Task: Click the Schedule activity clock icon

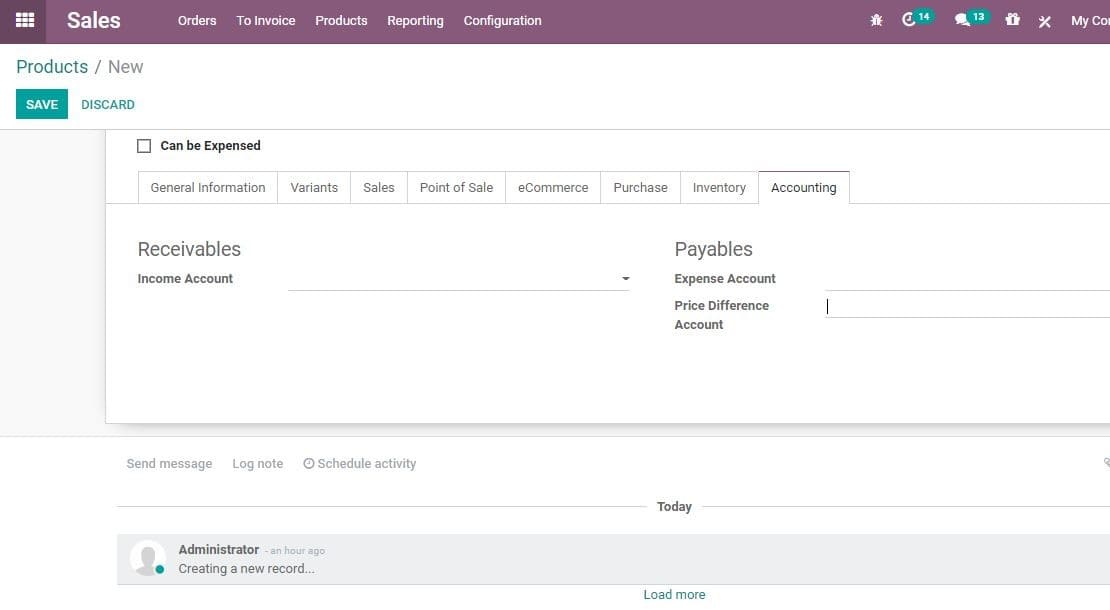Action: point(308,463)
